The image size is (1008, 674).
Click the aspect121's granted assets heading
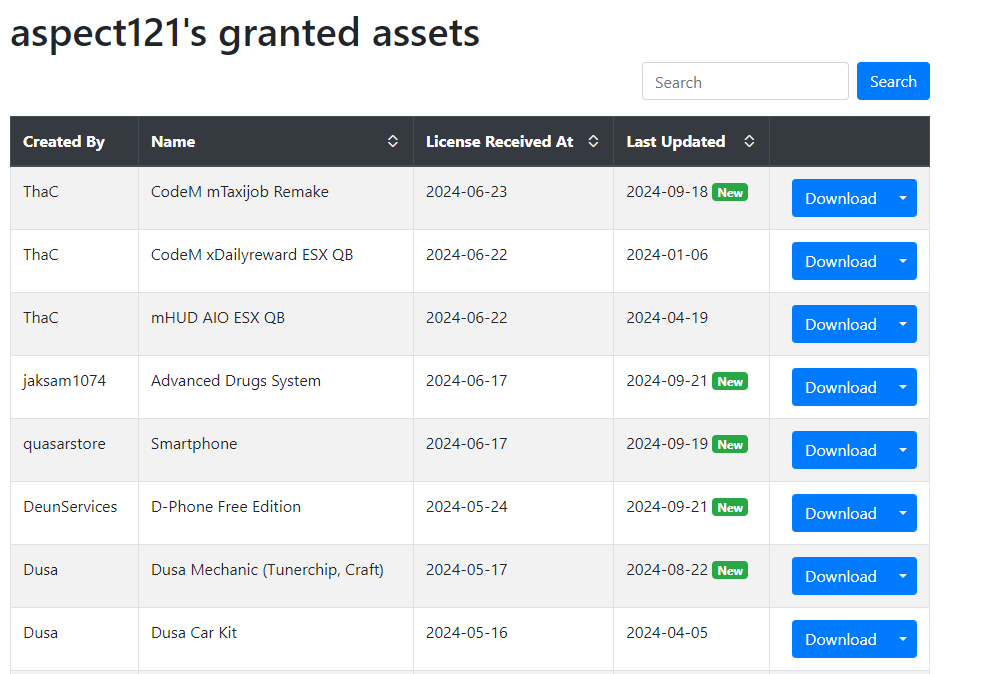[x=245, y=33]
